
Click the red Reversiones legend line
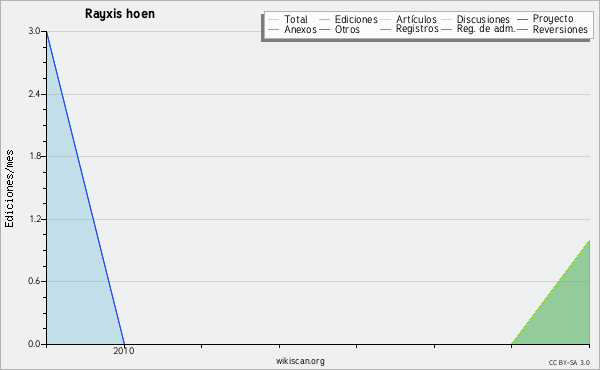click(x=522, y=29)
